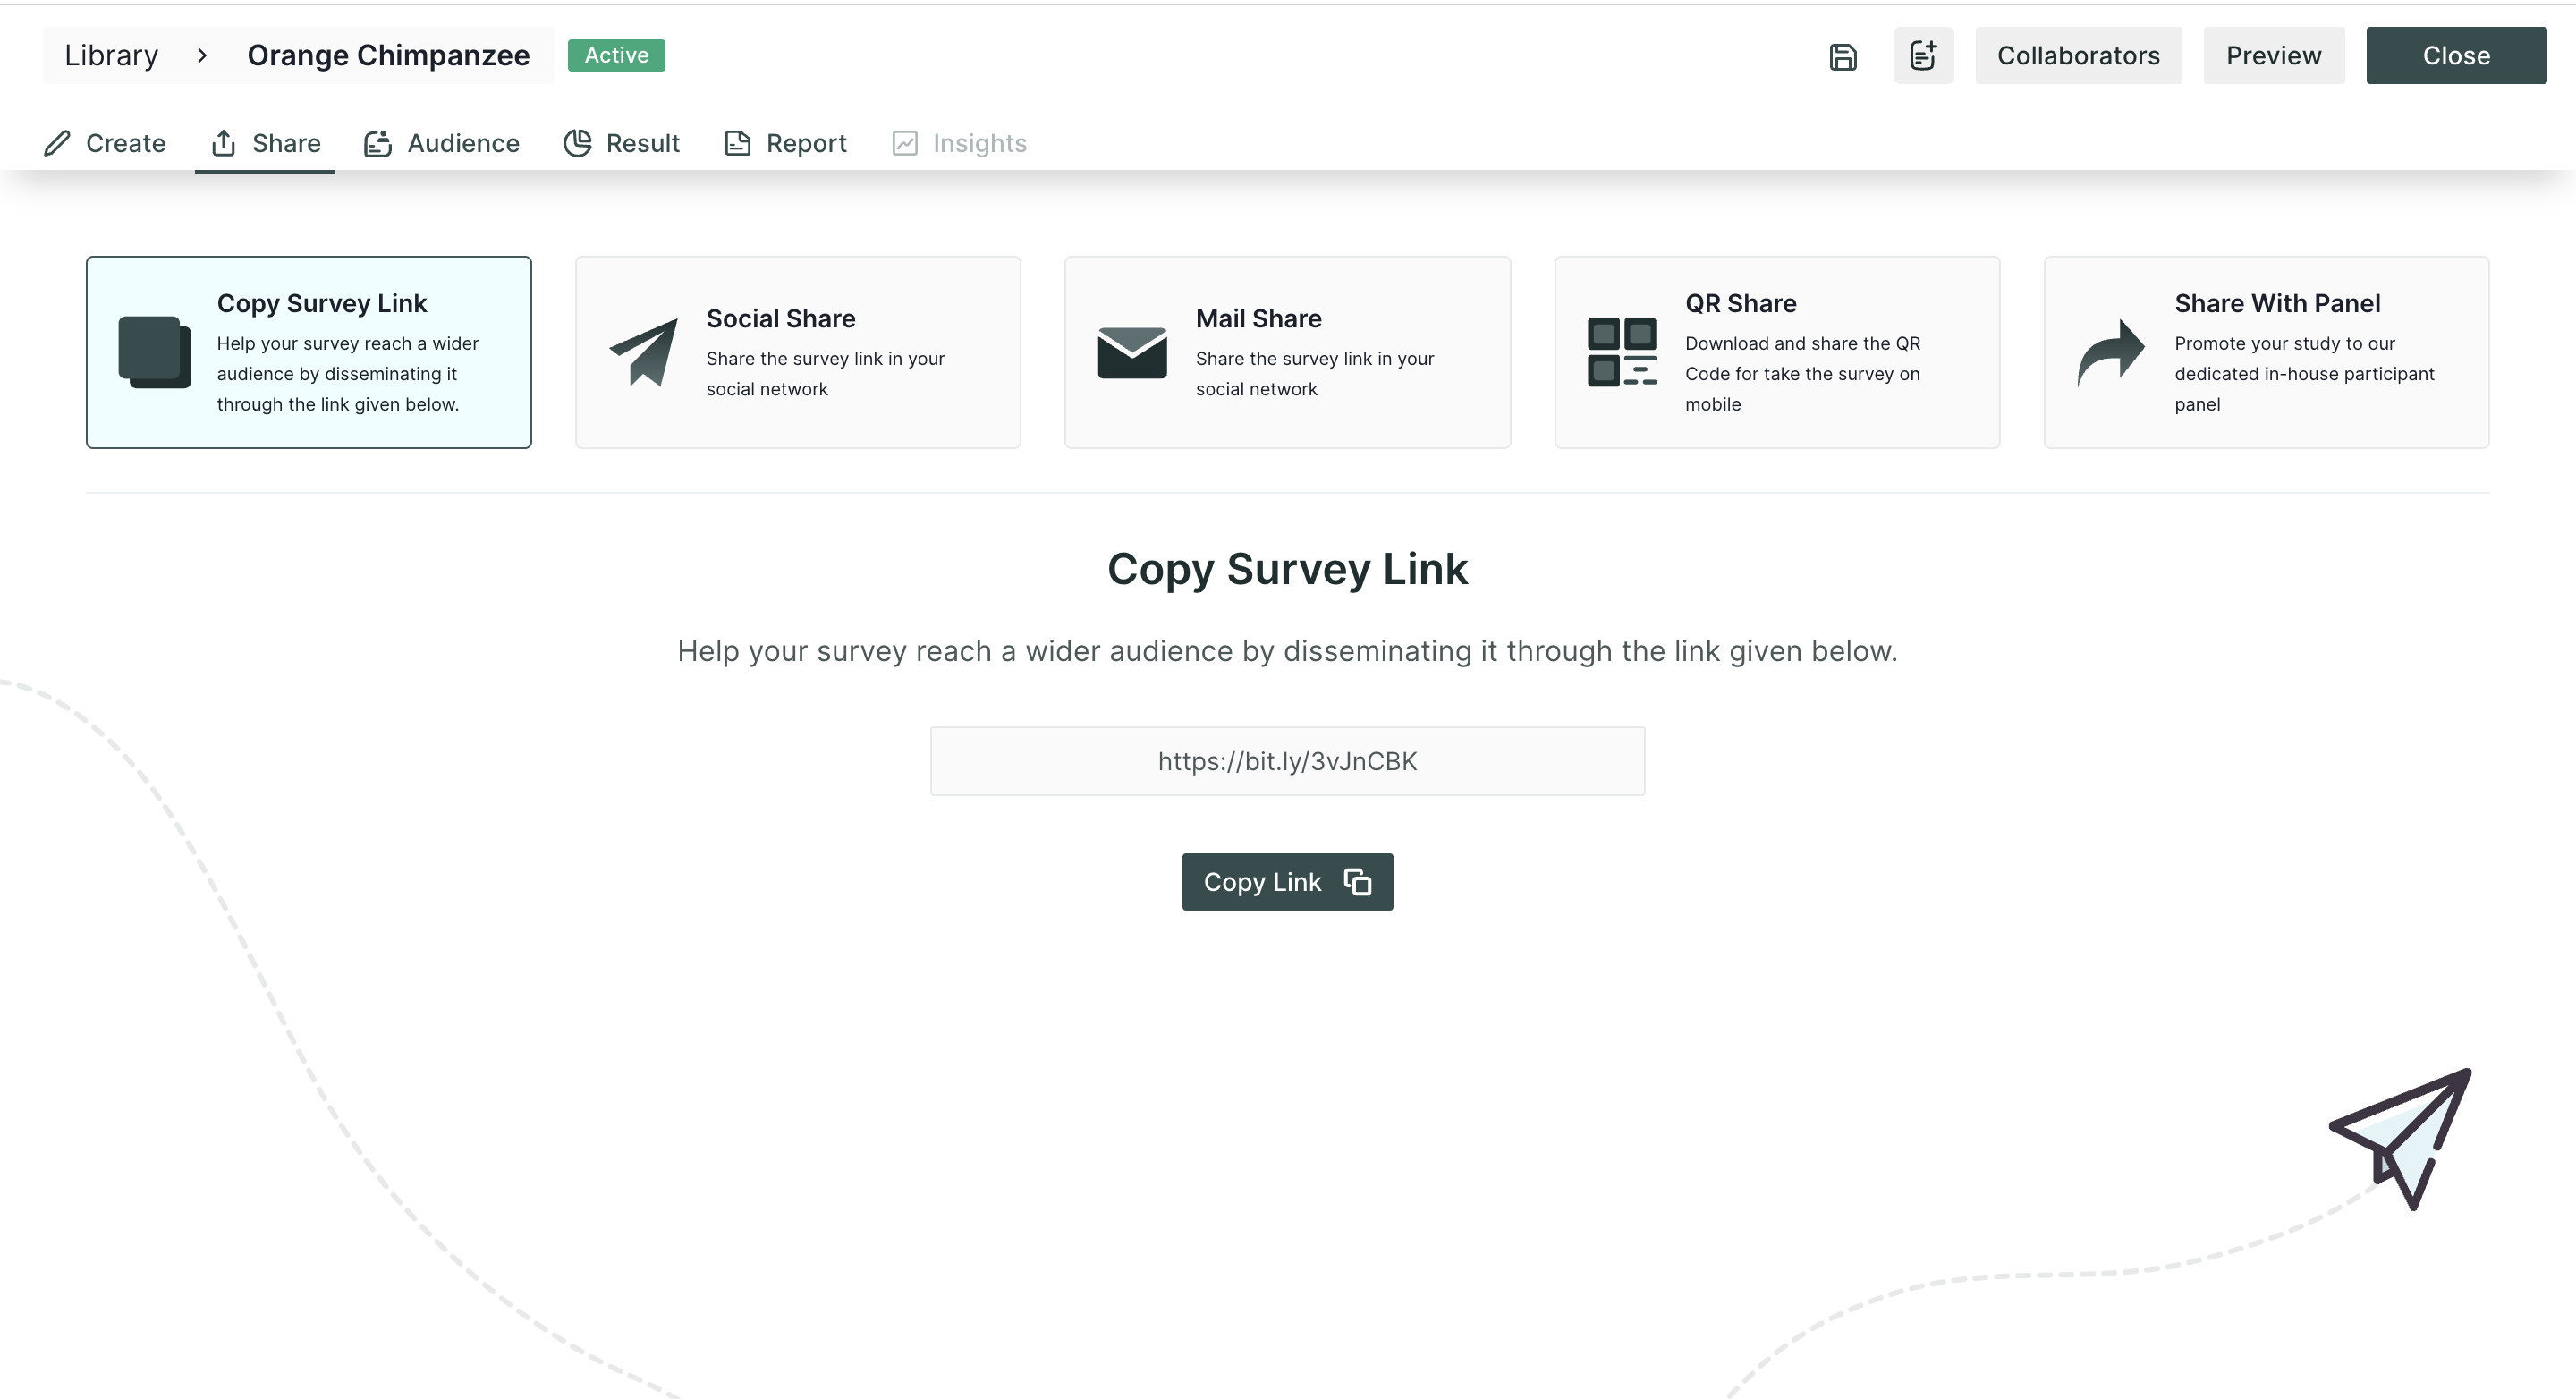This screenshot has height=1399, width=2576.
Task: Click 'Download and share the QR' description
Action: (x=1802, y=373)
